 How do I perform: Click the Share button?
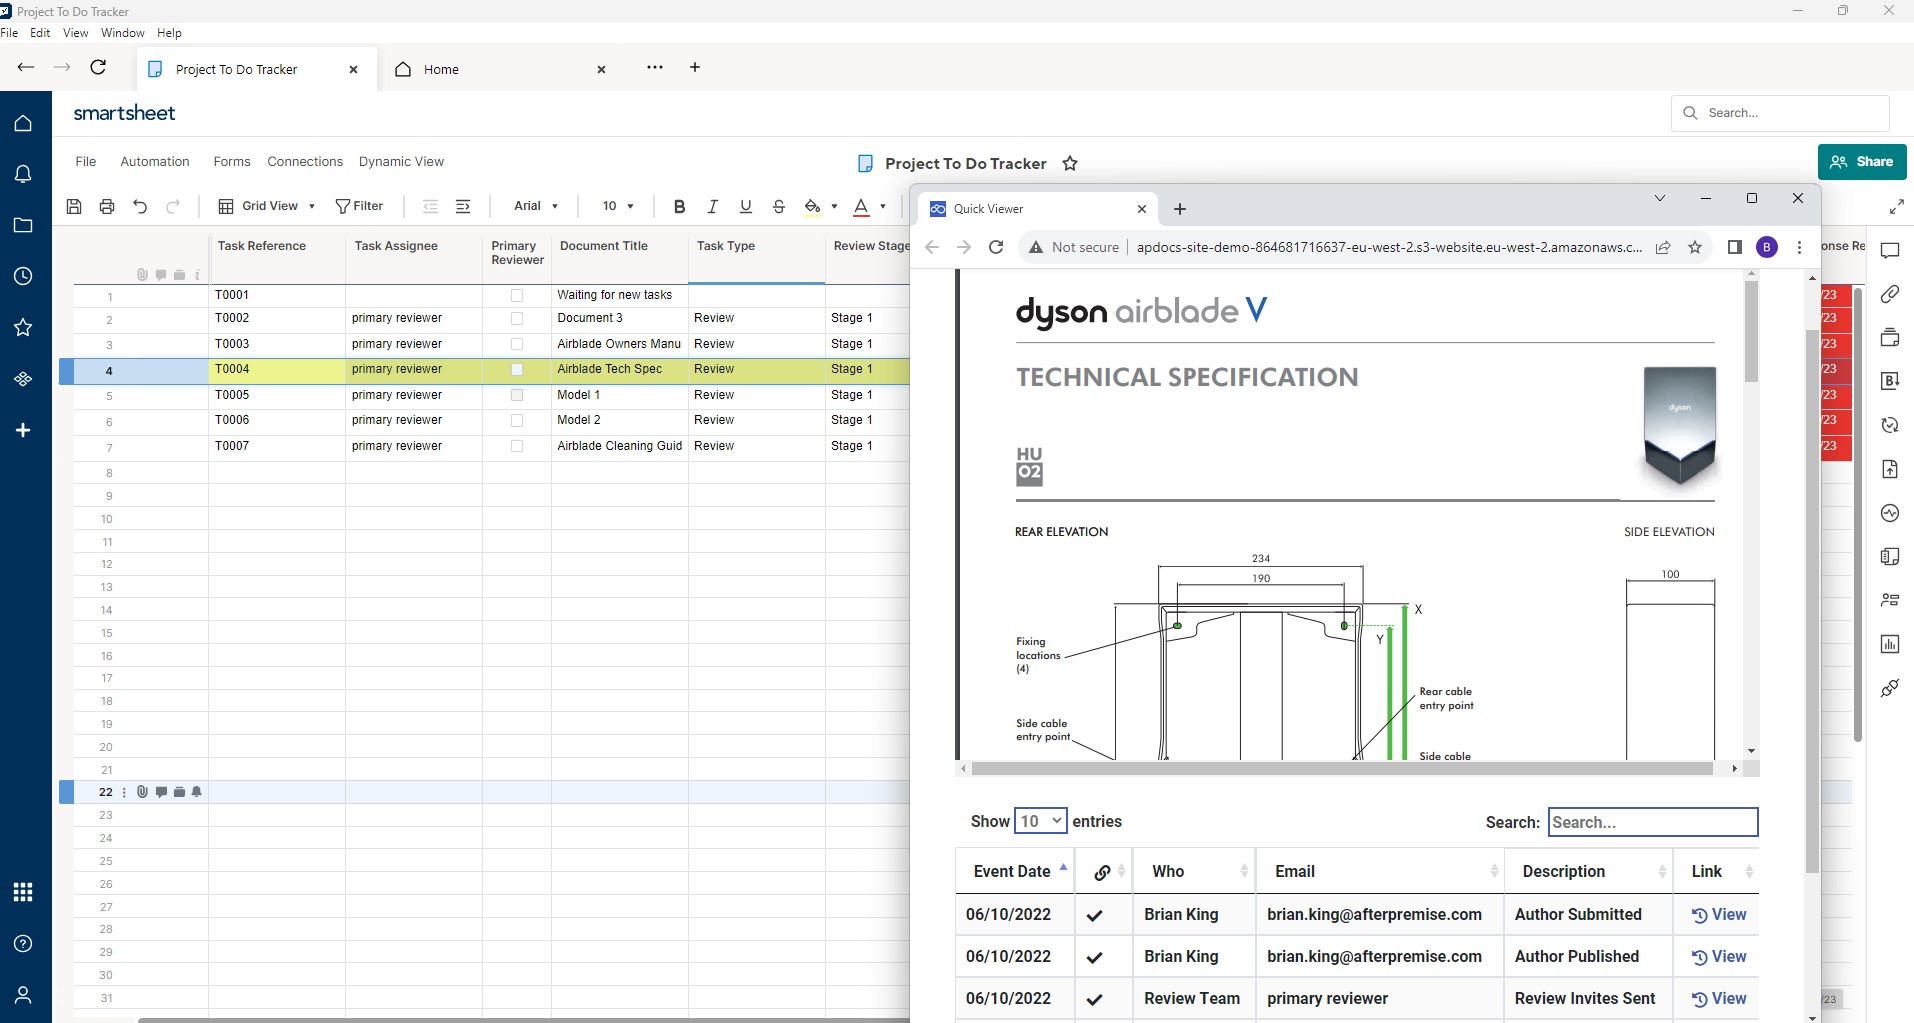pyautogui.click(x=1862, y=162)
